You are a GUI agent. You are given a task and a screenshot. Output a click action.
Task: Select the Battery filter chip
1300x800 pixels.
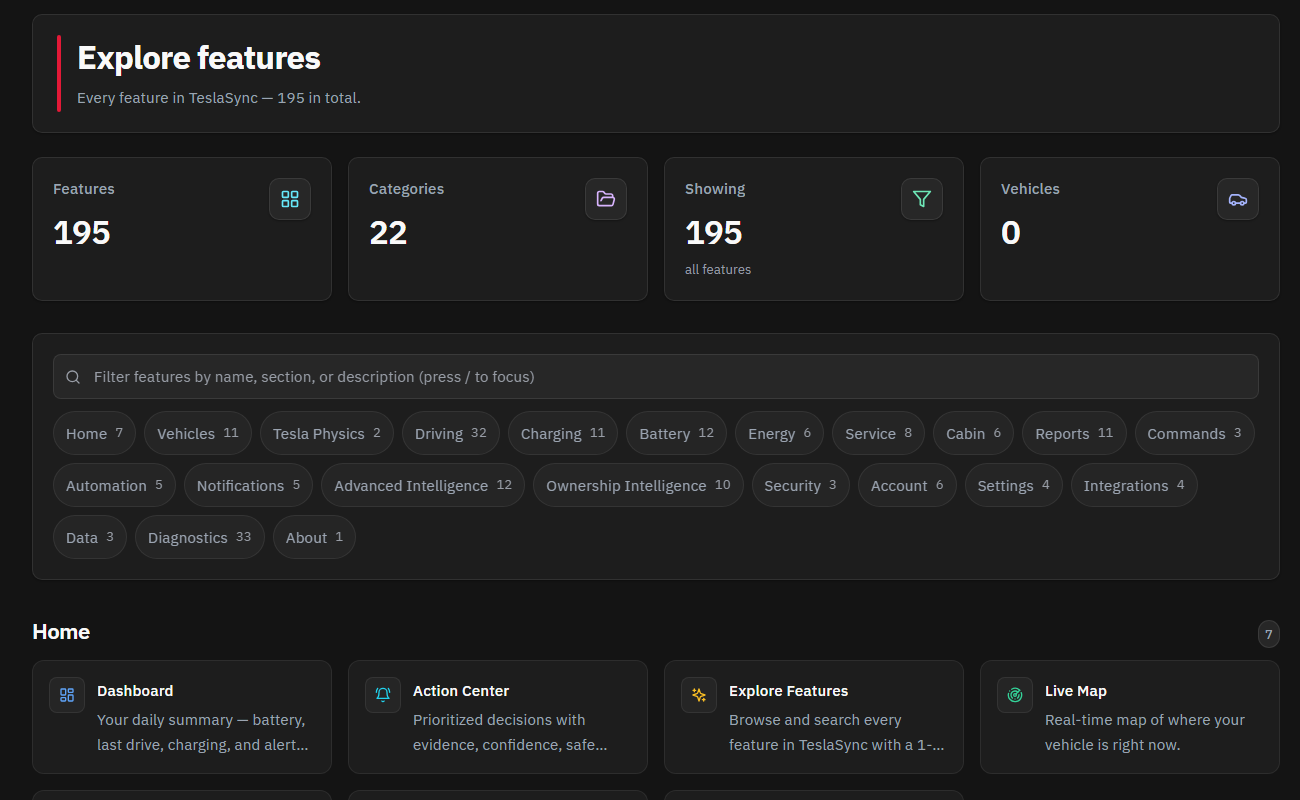[x=677, y=433]
